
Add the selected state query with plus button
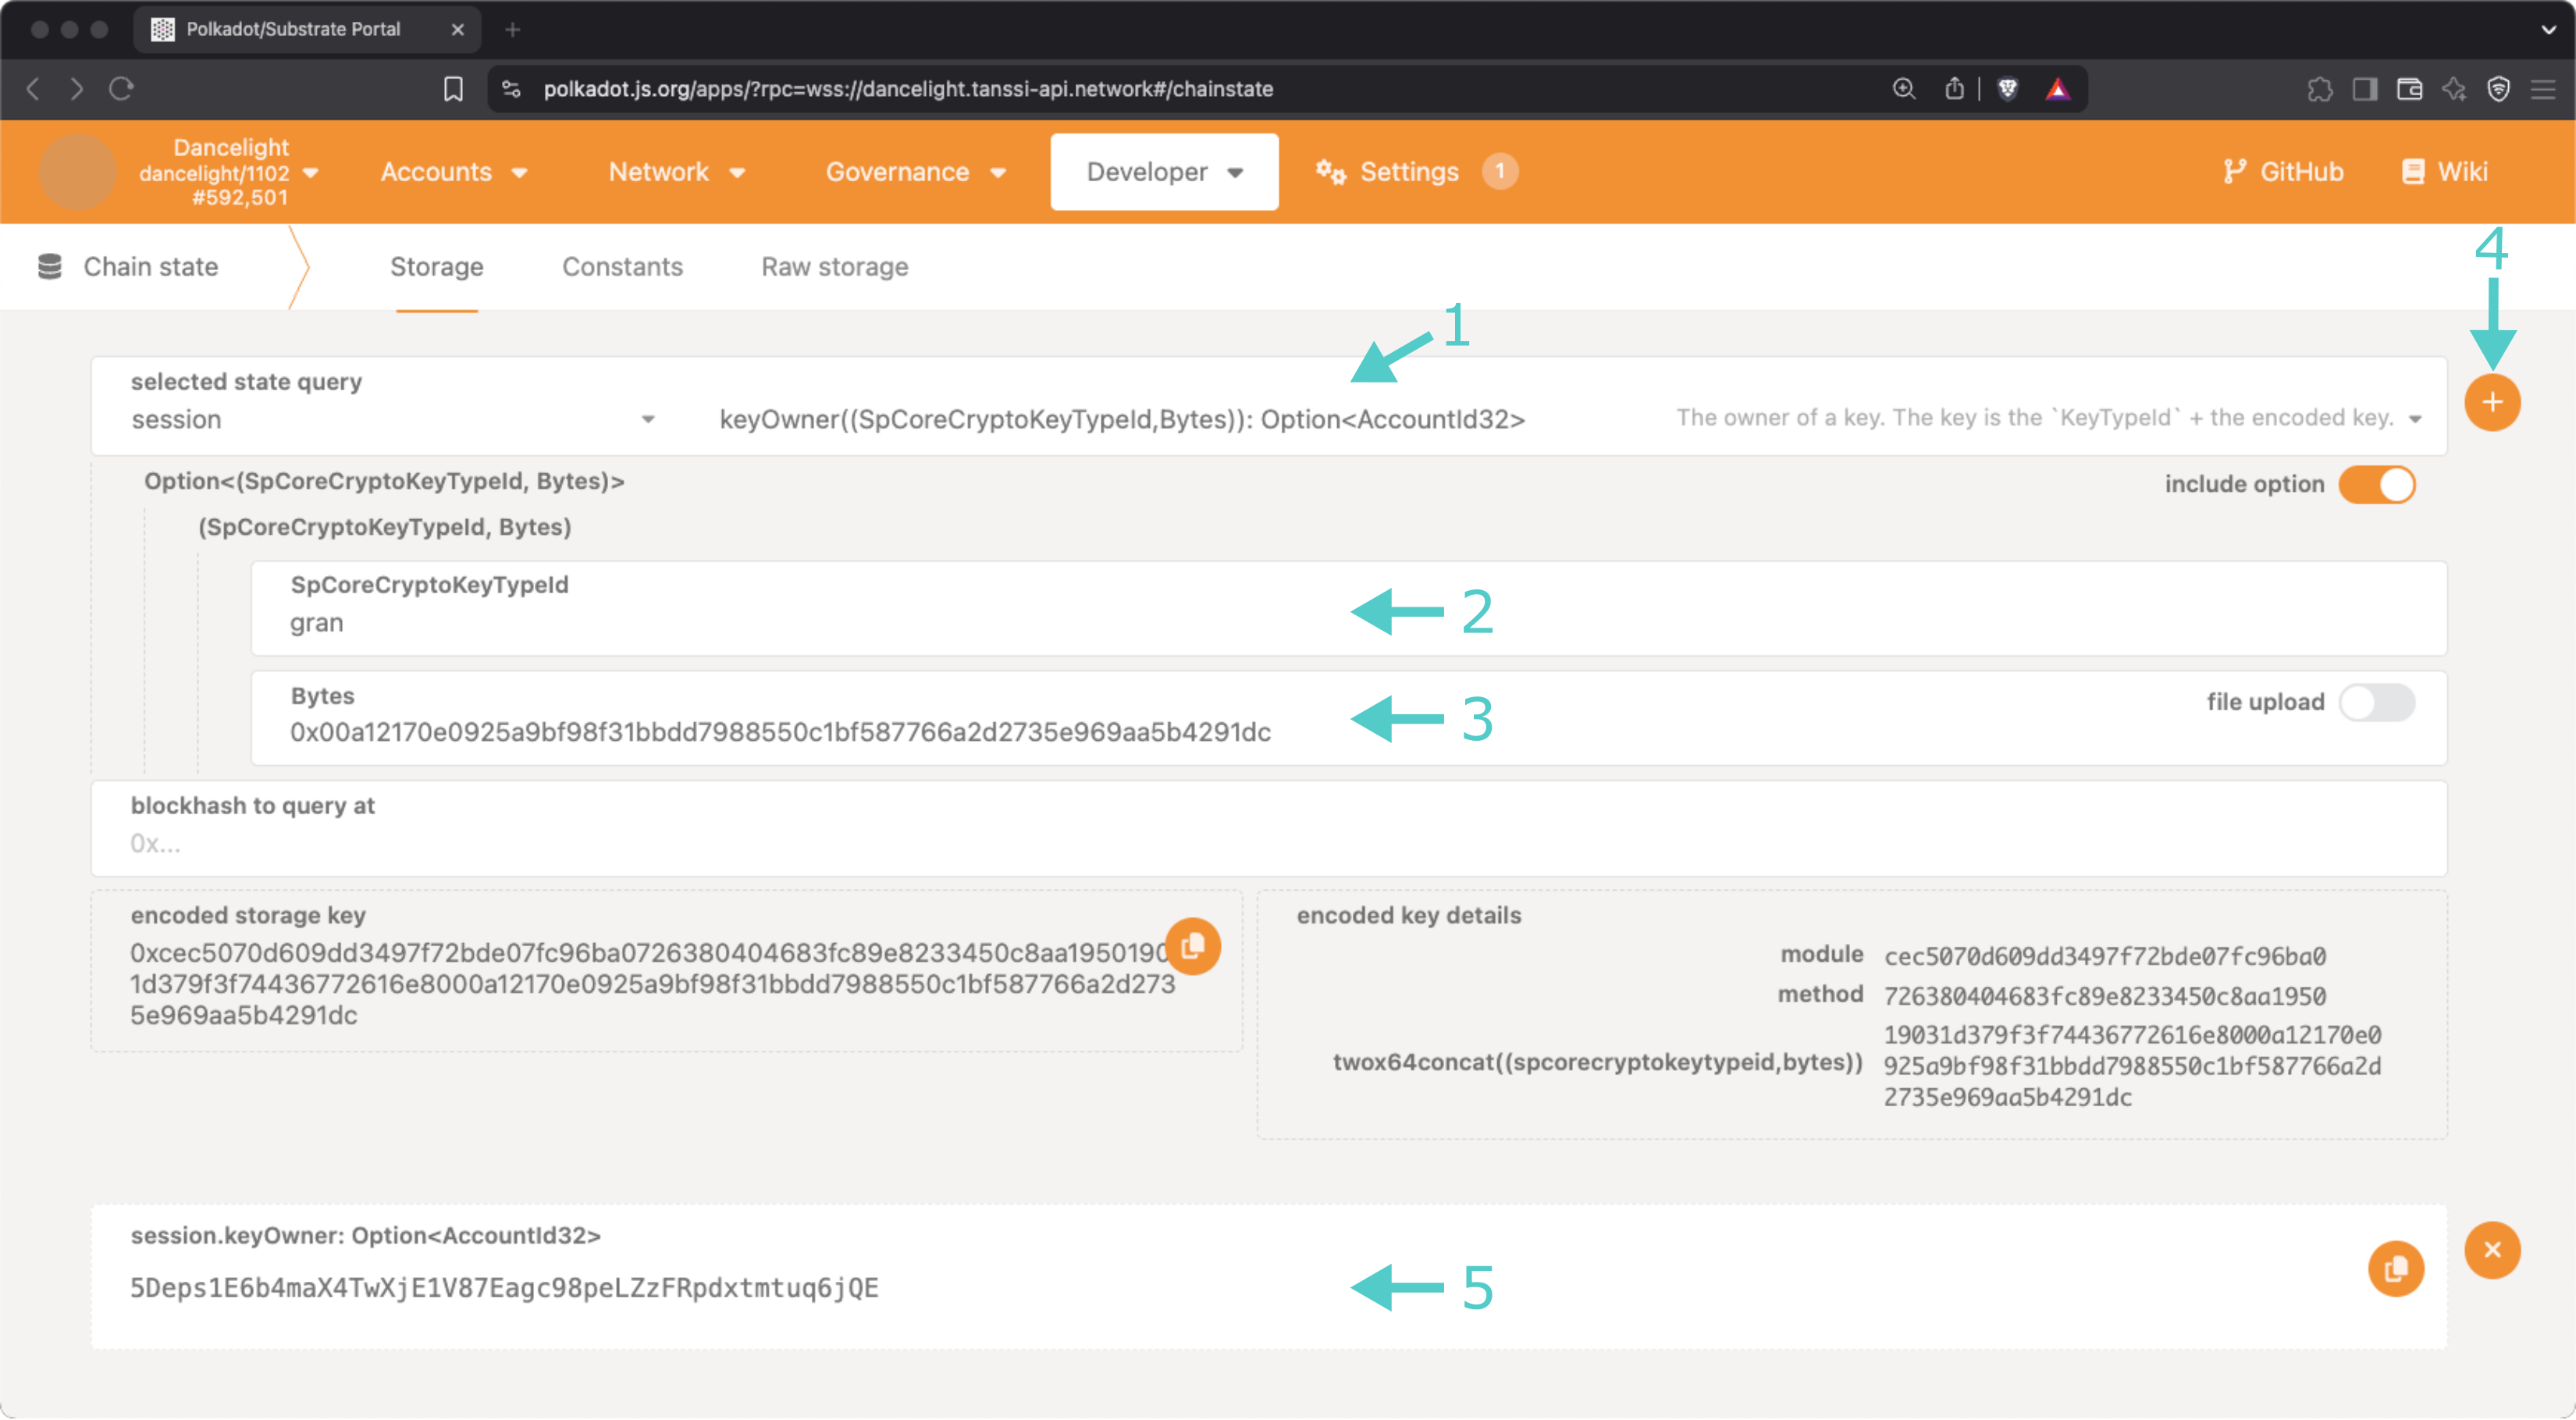tap(2491, 403)
